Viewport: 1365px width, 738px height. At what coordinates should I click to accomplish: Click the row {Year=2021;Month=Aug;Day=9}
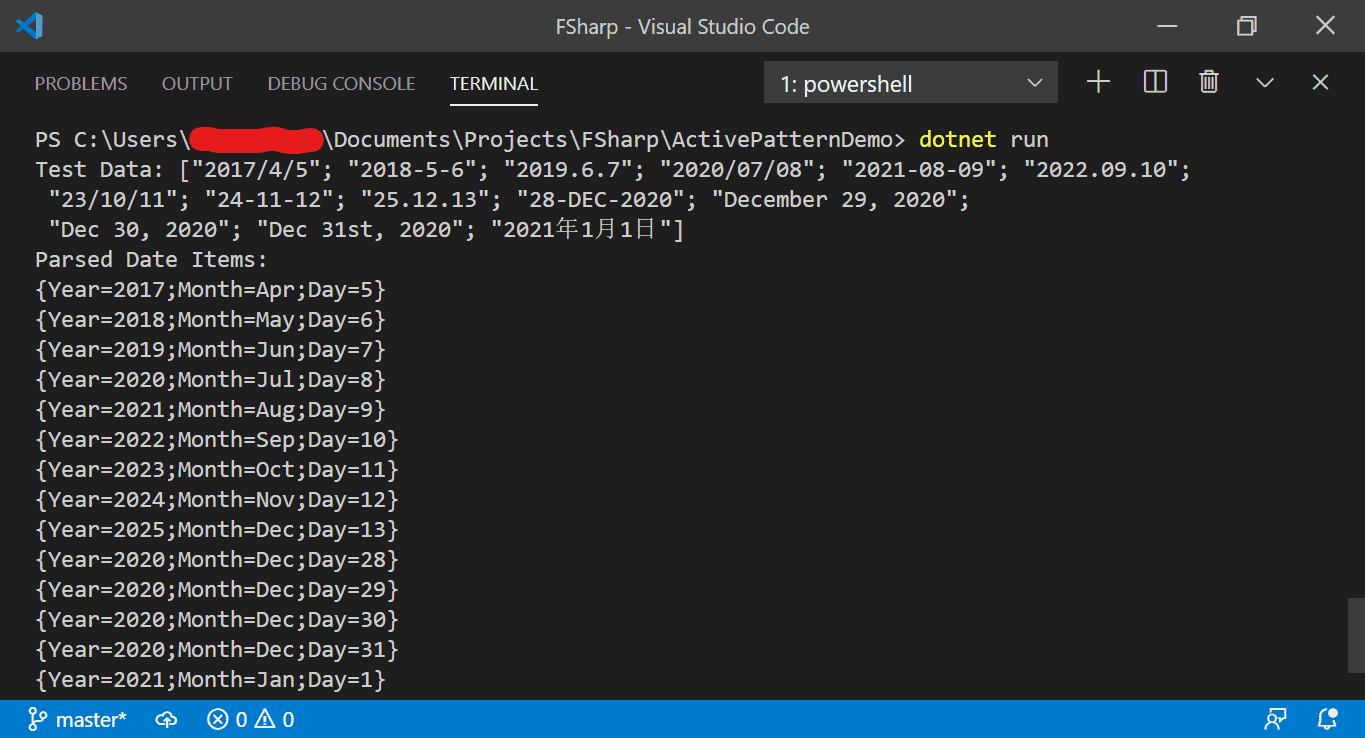[210, 410]
